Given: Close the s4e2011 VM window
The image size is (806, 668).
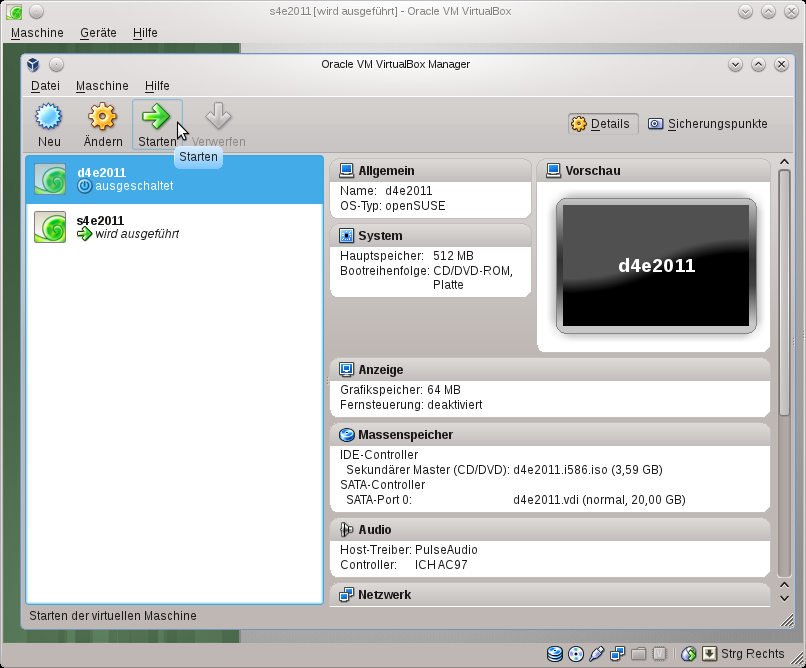Looking at the screenshot, I should click(x=792, y=11).
